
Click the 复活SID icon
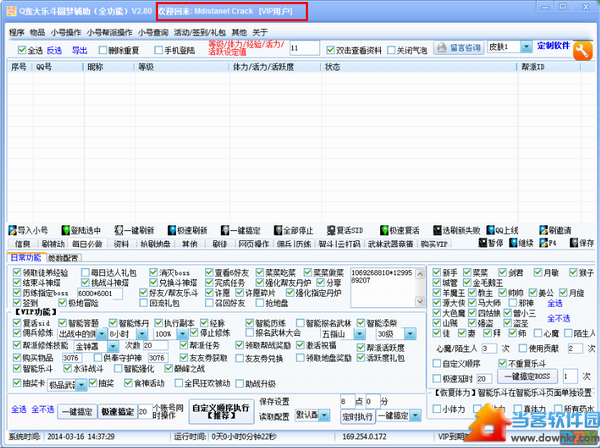tap(331, 230)
